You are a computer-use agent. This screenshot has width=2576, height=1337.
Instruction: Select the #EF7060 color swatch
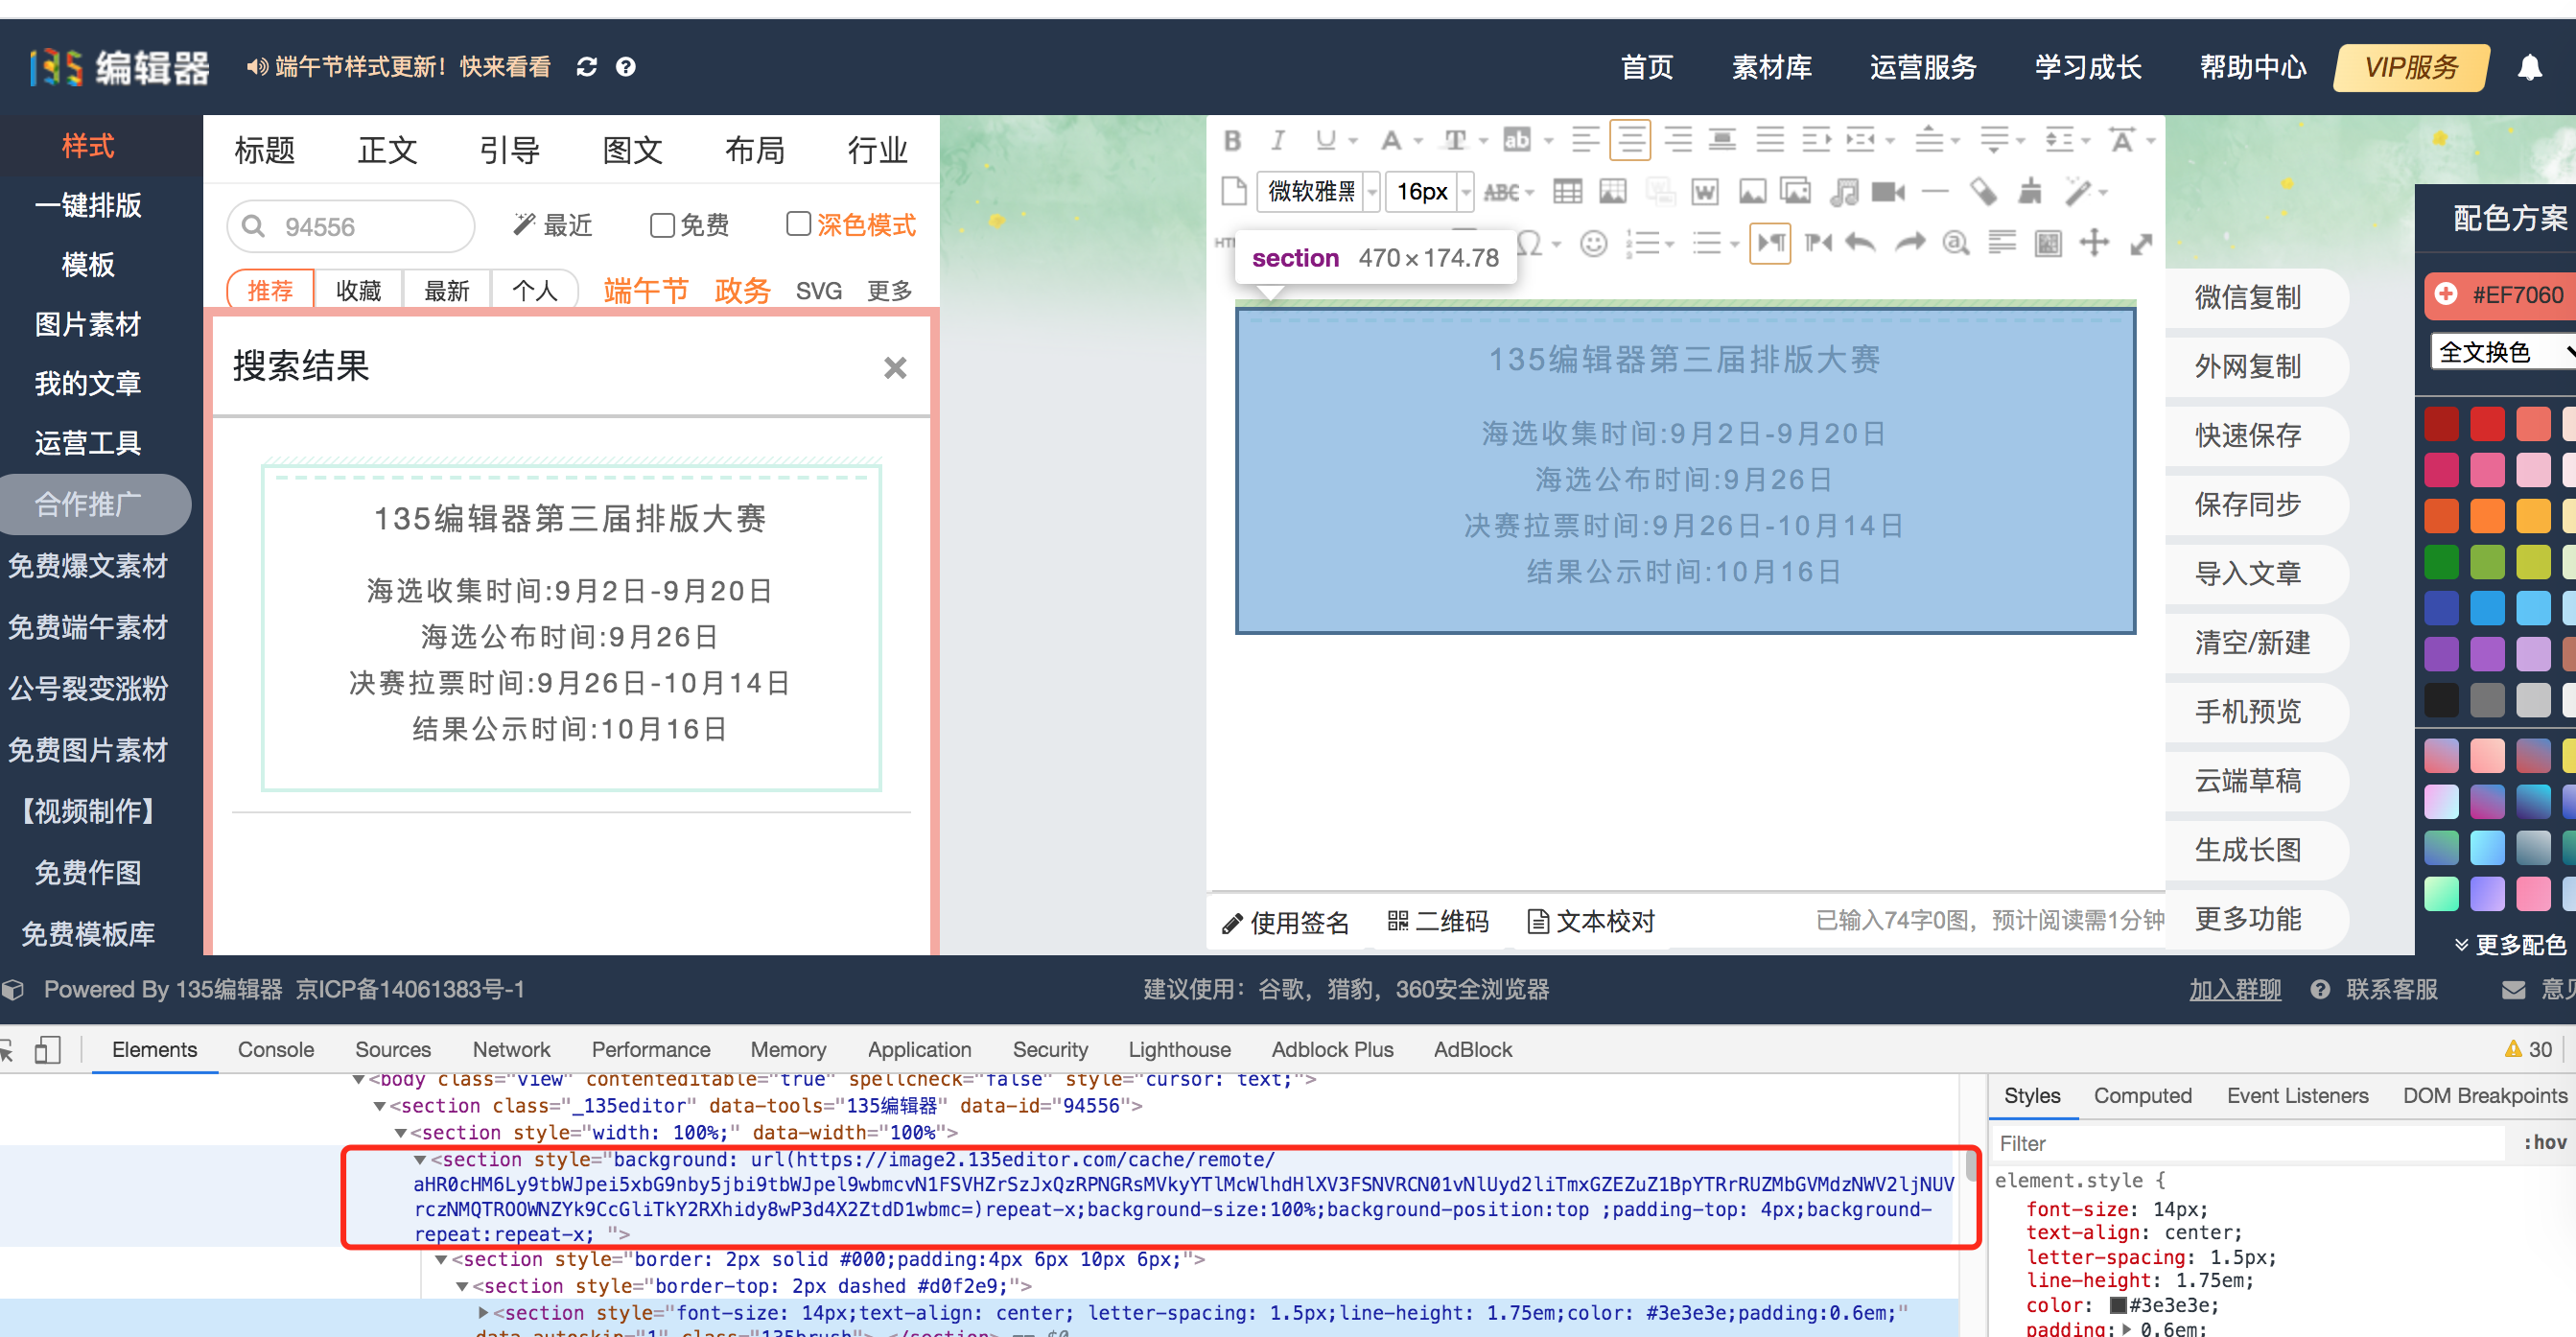click(x=2500, y=295)
